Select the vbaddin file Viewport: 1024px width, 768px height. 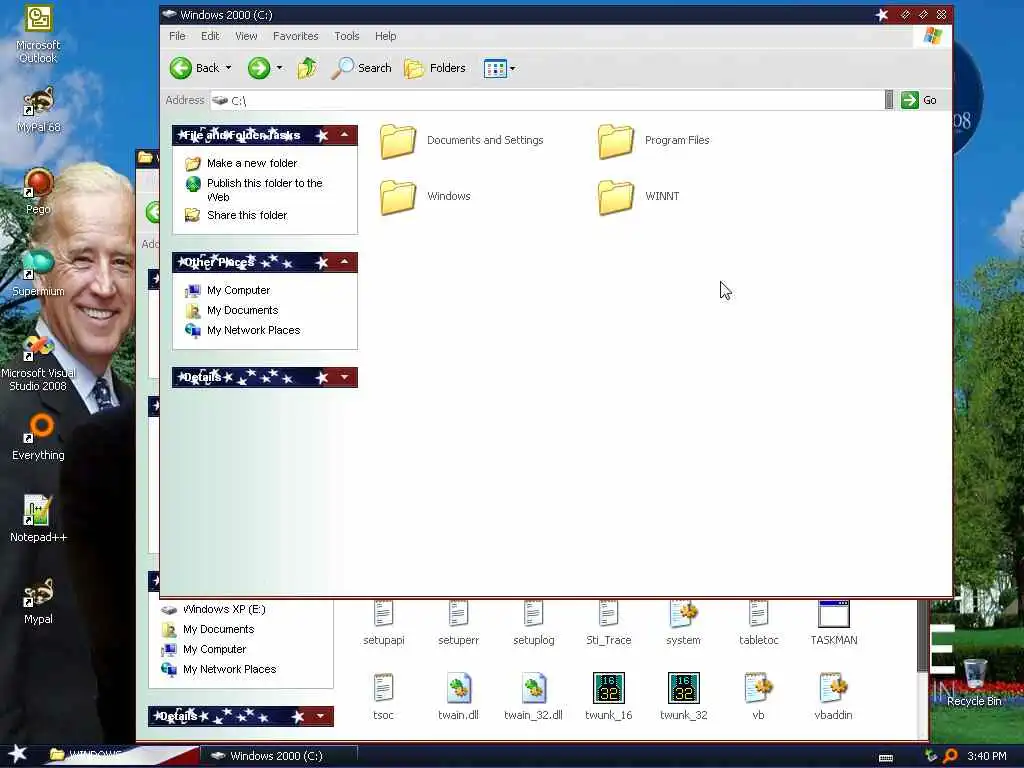(833, 696)
